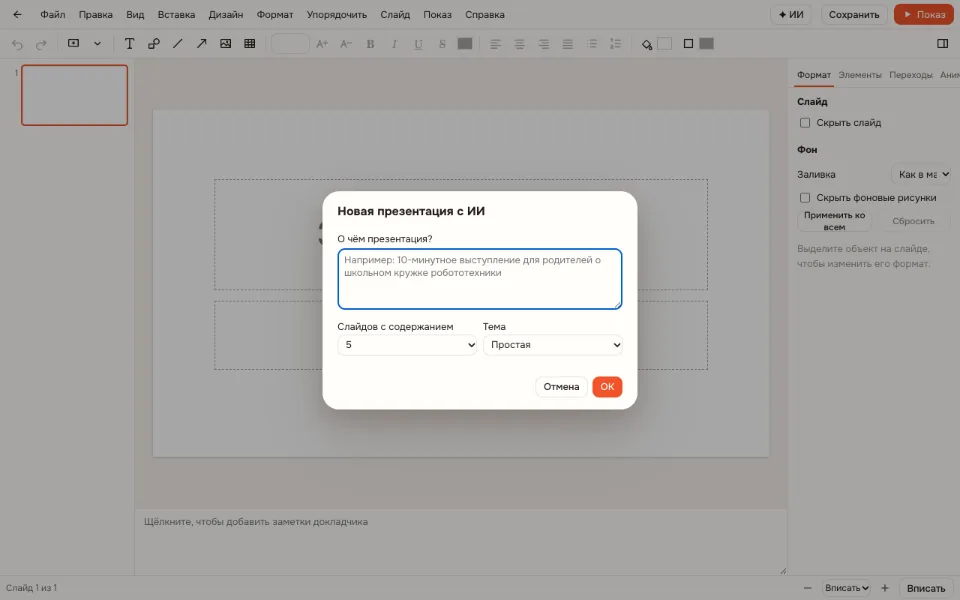Click the insert shapes icon
960x600 pixels.
[154, 43]
